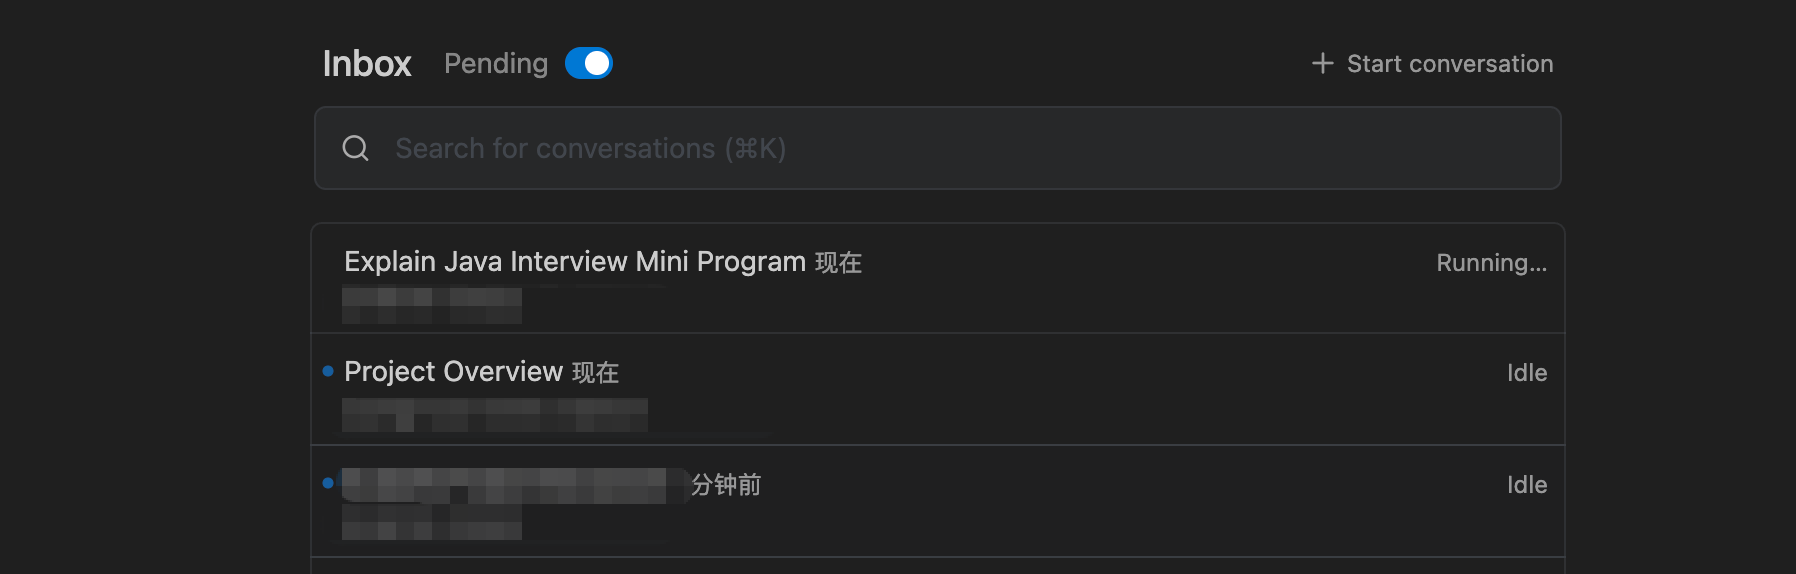Click the magnifier icon in search bar
Screen dimensions: 1796x574
coord(356,148)
